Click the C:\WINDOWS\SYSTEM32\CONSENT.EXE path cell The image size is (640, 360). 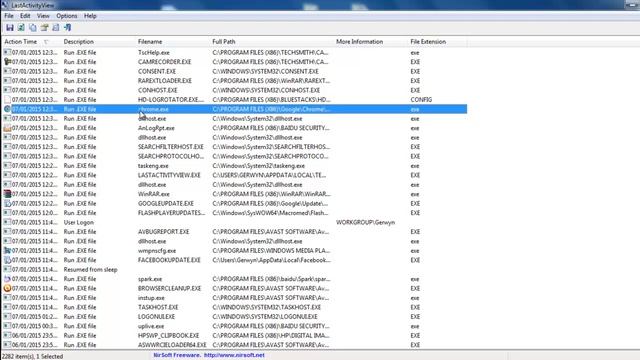(265, 71)
